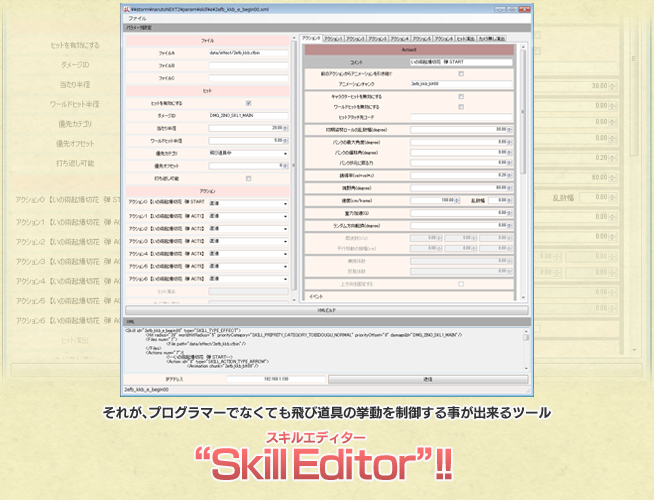Open the 優先カテゴリ dropdown

pyautogui.click(x=249, y=153)
